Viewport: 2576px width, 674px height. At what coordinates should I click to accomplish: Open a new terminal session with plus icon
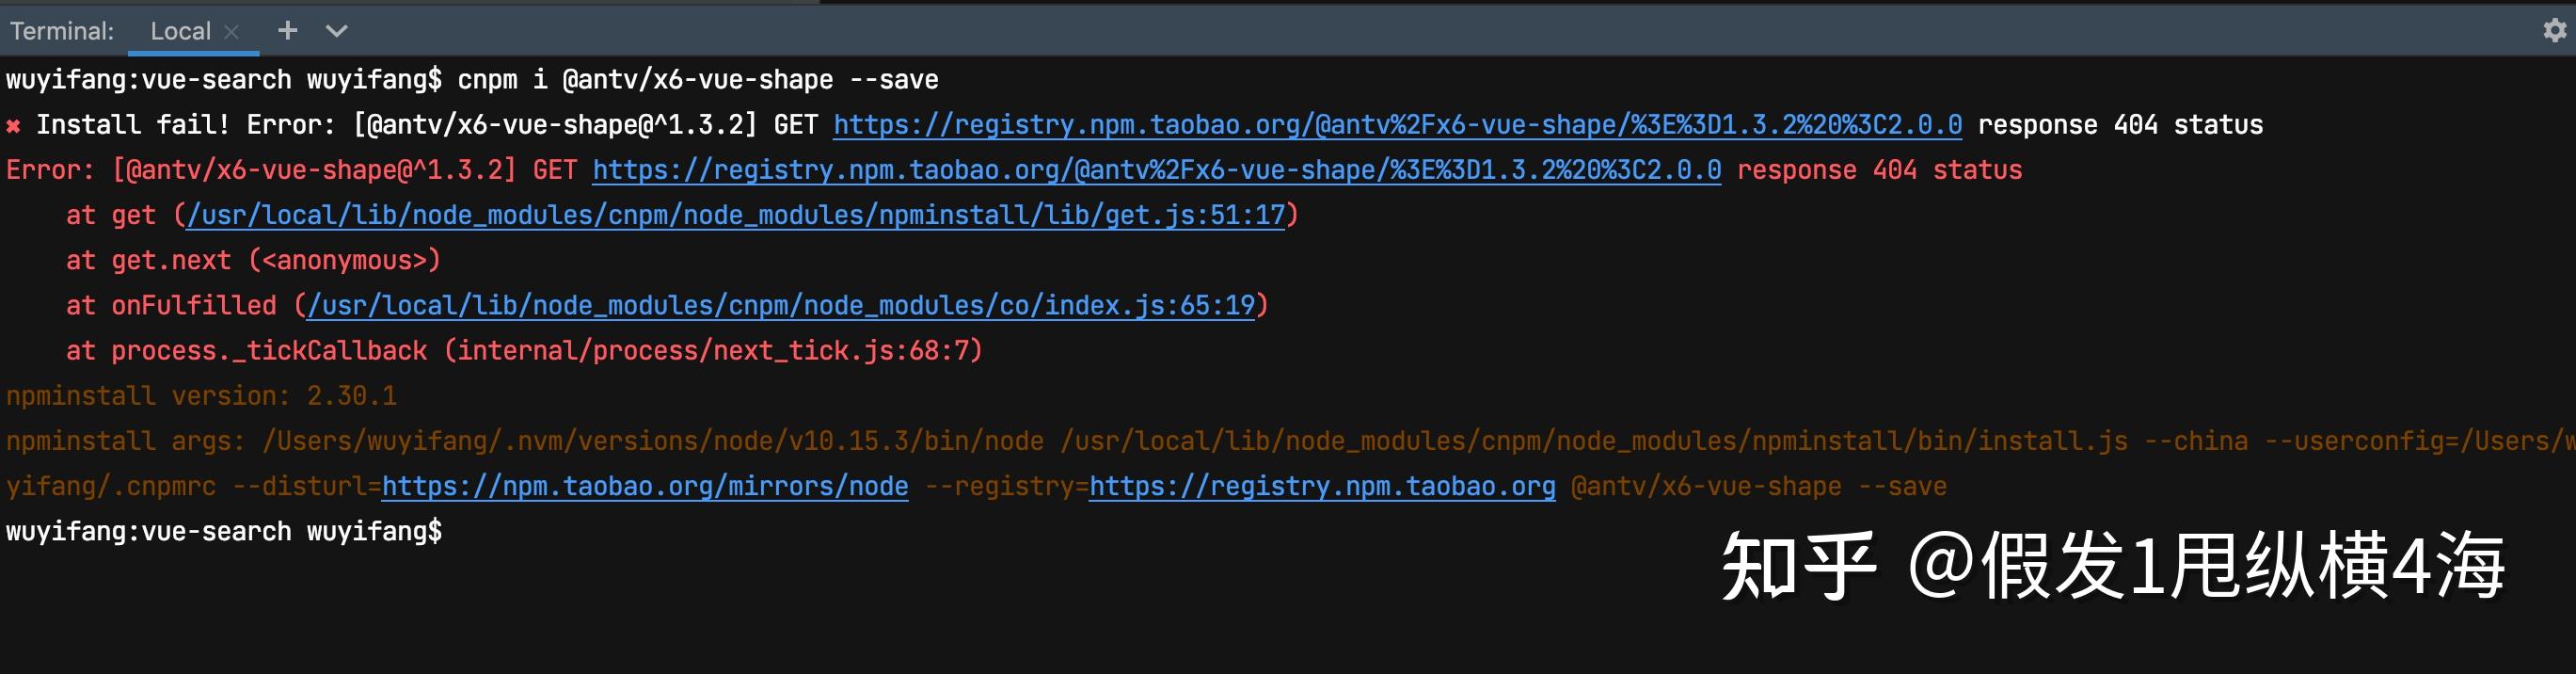(288, 31)
